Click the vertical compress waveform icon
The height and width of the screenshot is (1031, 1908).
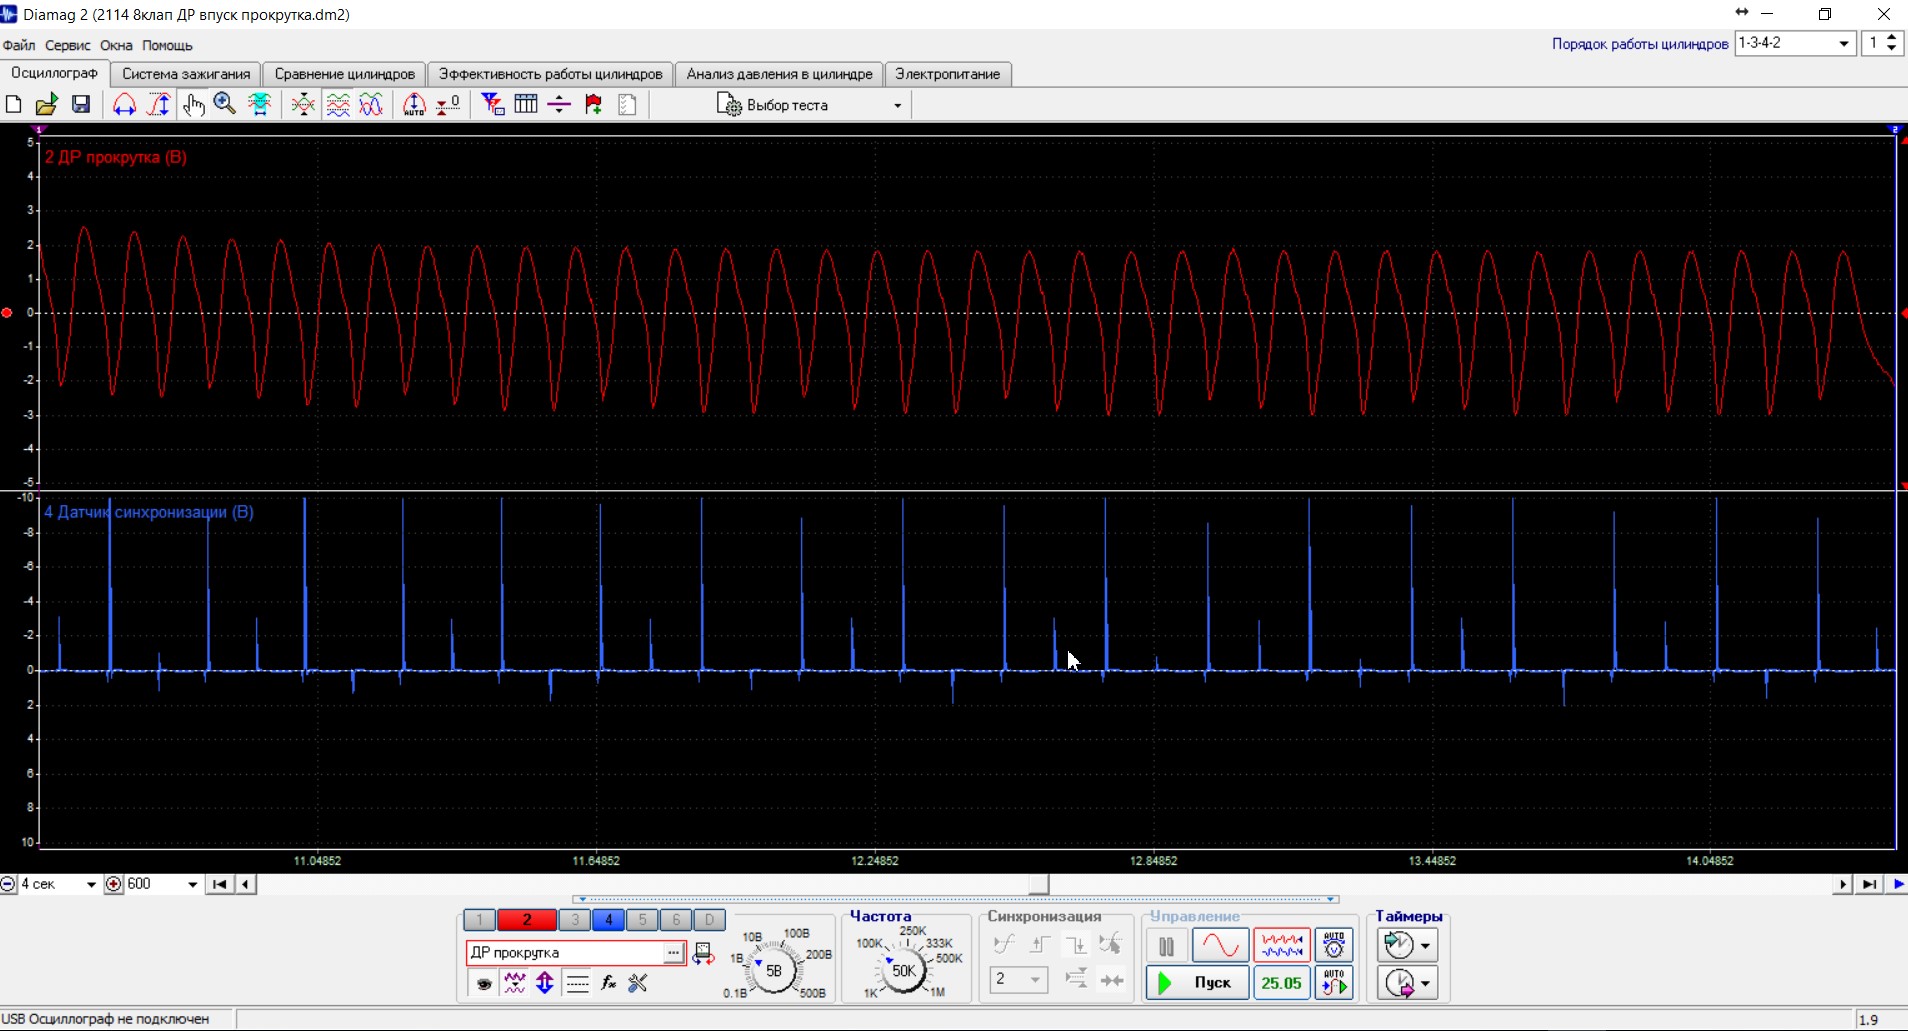click(303, 105)
